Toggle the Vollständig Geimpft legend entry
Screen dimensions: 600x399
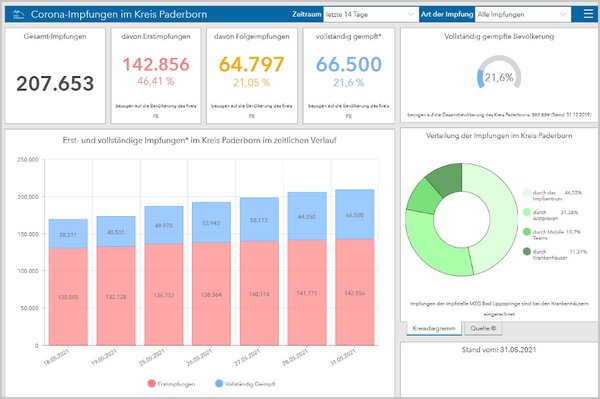point(245,383)
